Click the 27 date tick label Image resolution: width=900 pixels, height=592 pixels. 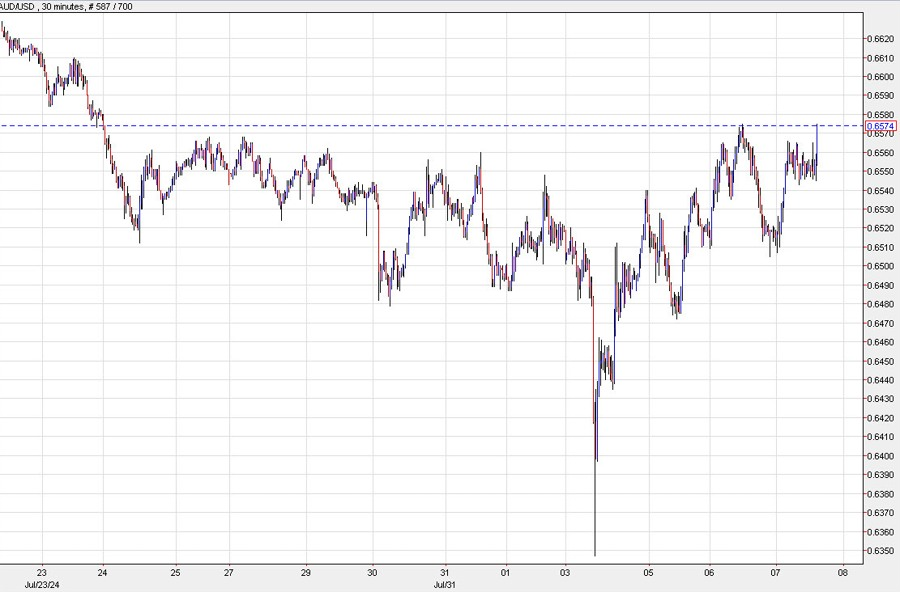(x=229, y=572)
